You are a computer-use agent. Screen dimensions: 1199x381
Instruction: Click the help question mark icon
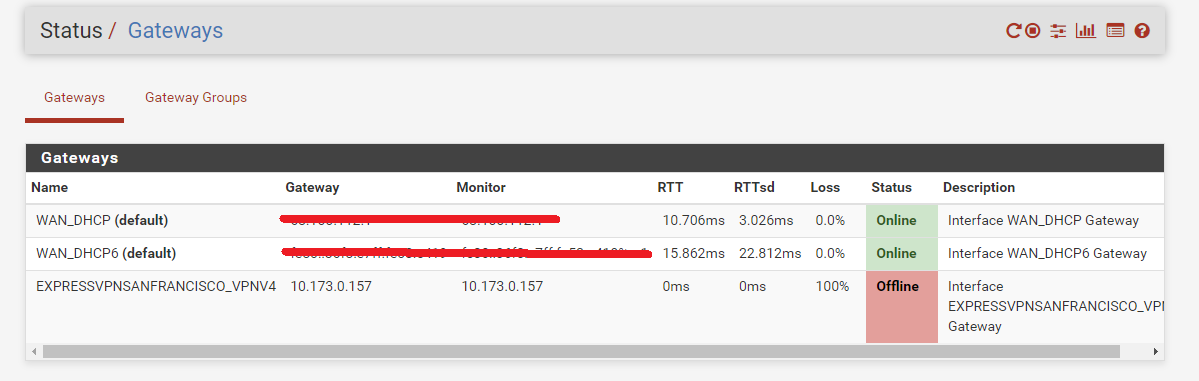[x=1142, y=31]
